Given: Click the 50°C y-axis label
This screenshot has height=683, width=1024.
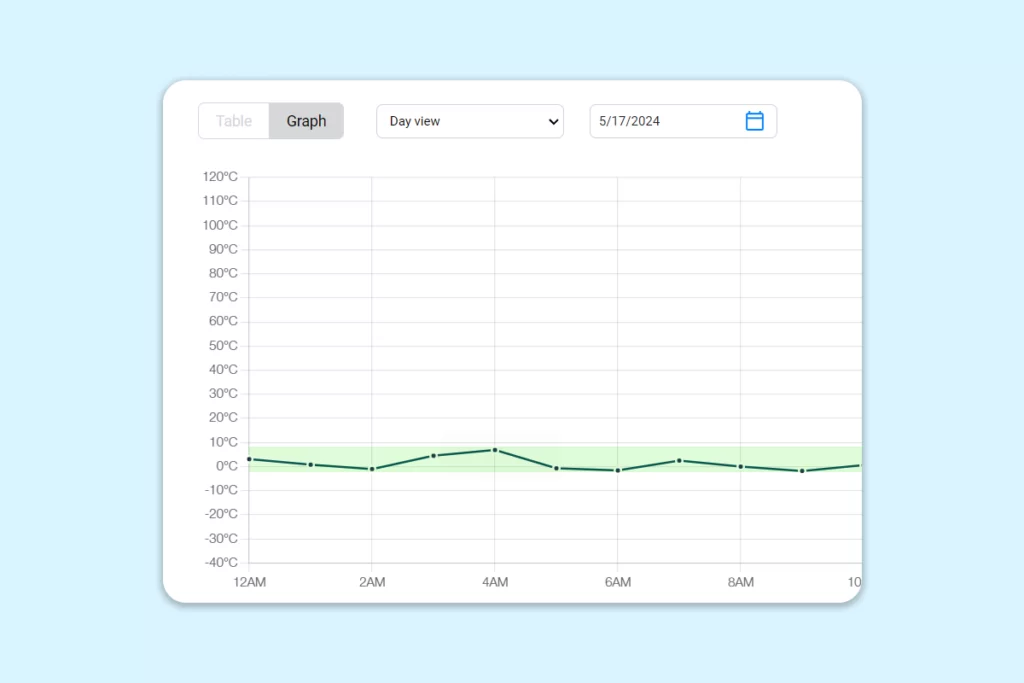Looking at the screenshot, I should pos(223,345).
